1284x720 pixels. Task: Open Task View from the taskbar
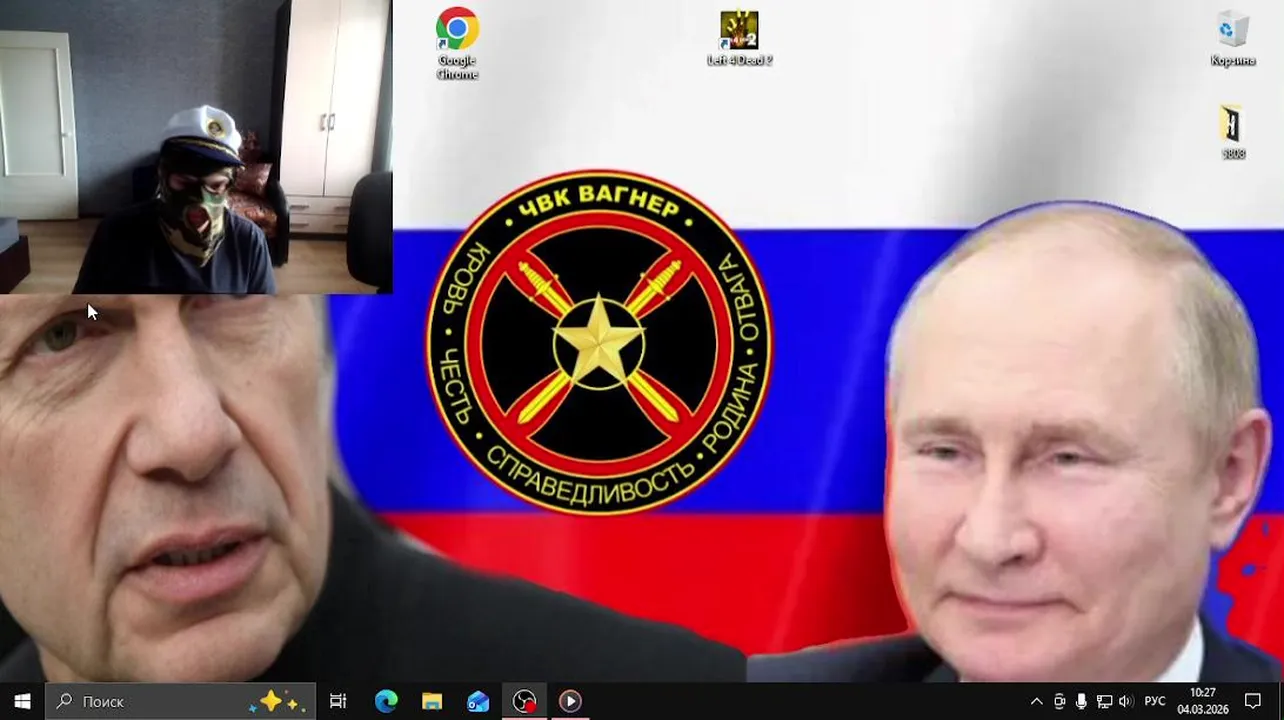tap(338, 701)
